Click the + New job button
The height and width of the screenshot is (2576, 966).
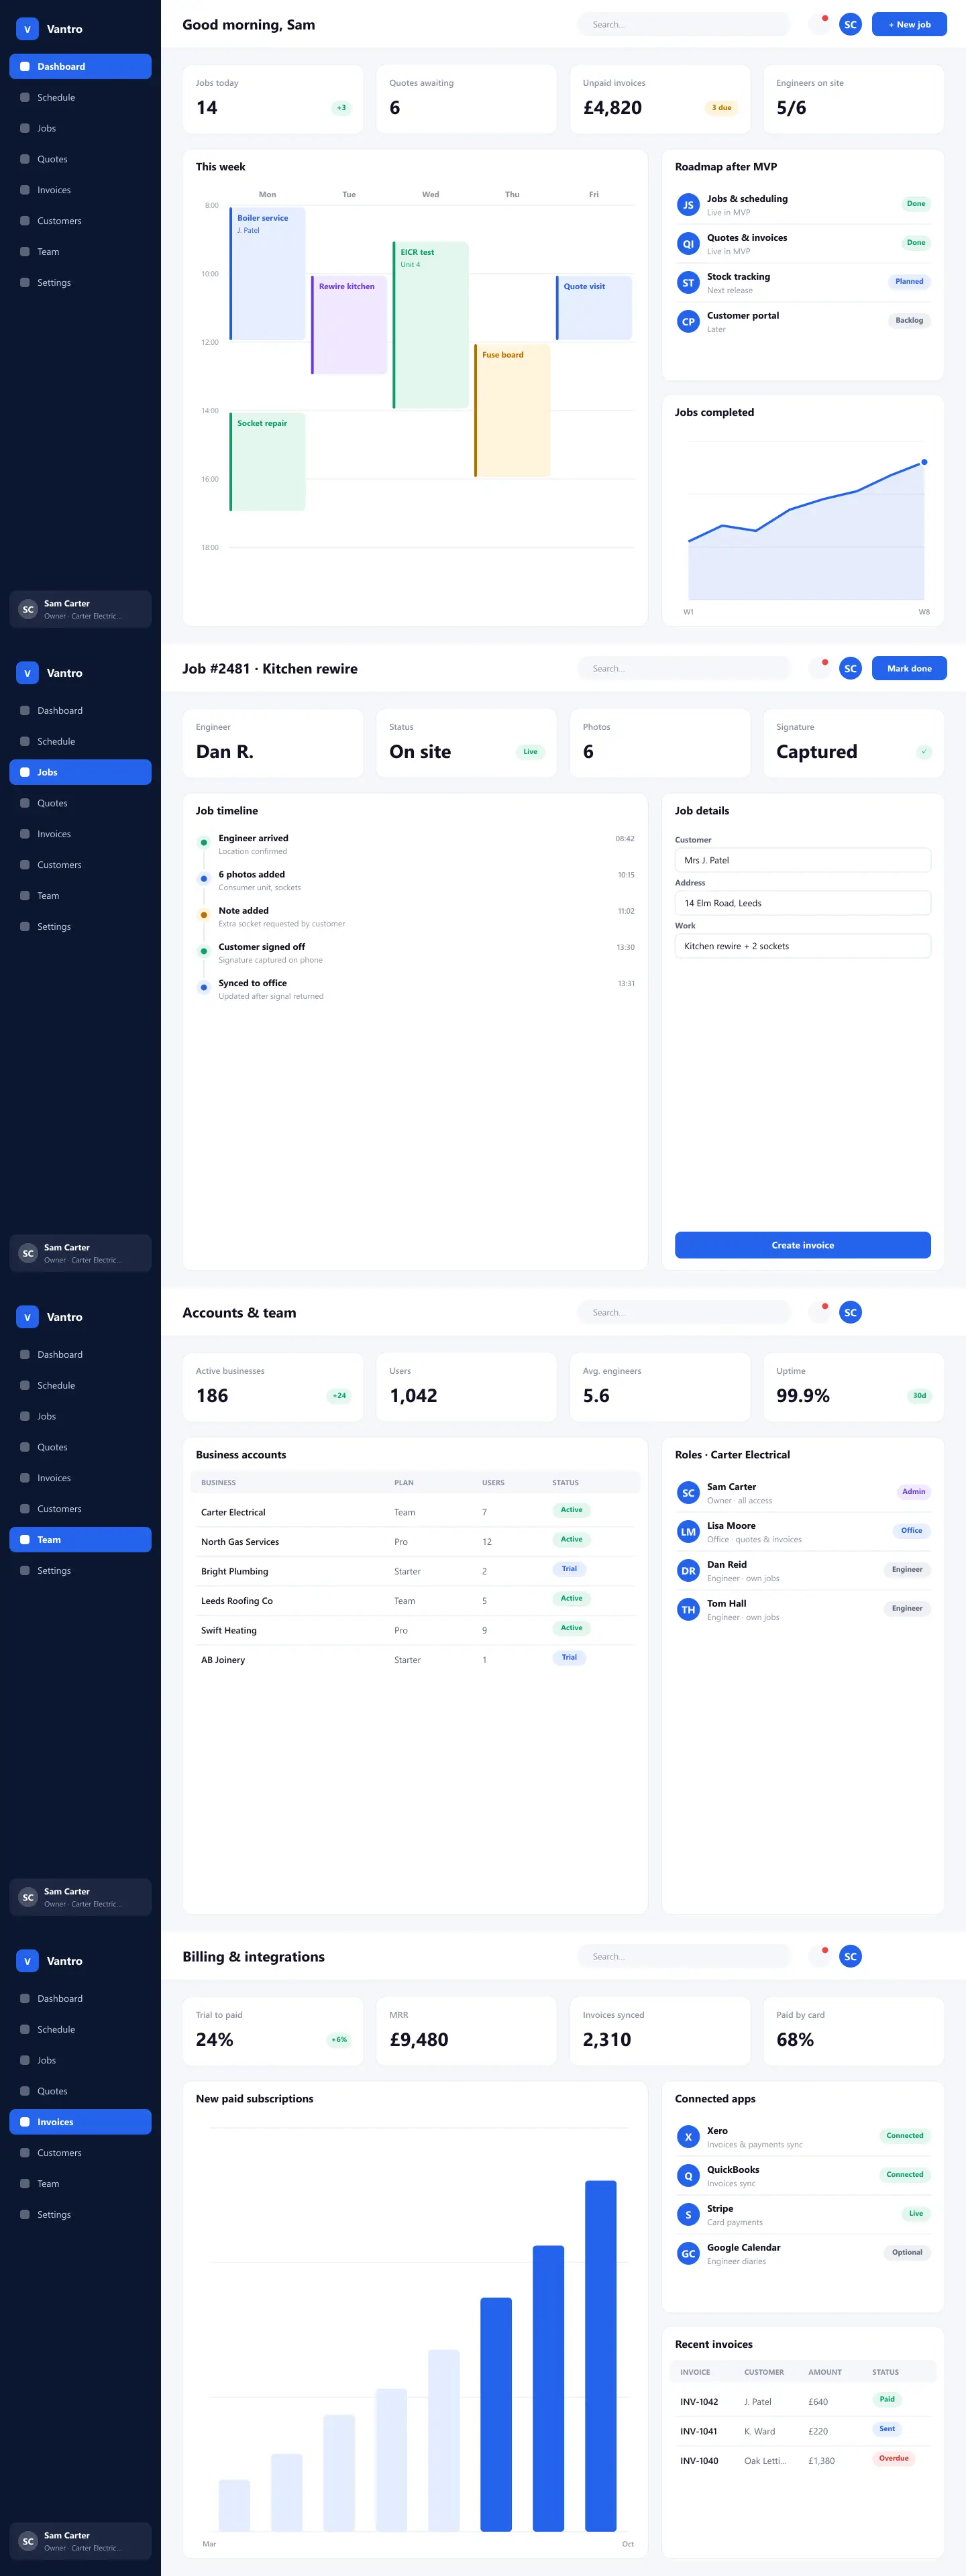coord(909,24)
